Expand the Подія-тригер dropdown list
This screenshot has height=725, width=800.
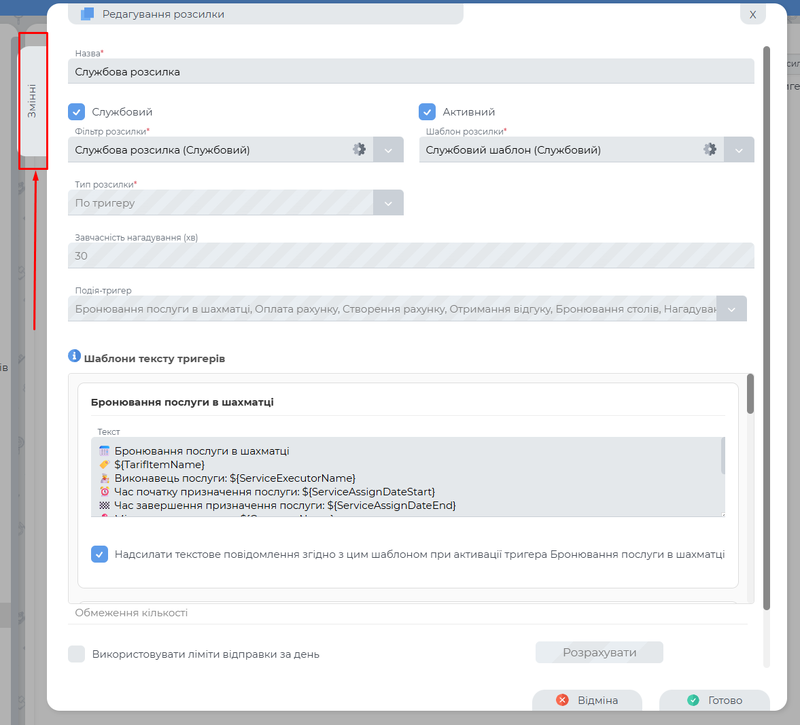[731, 308]
